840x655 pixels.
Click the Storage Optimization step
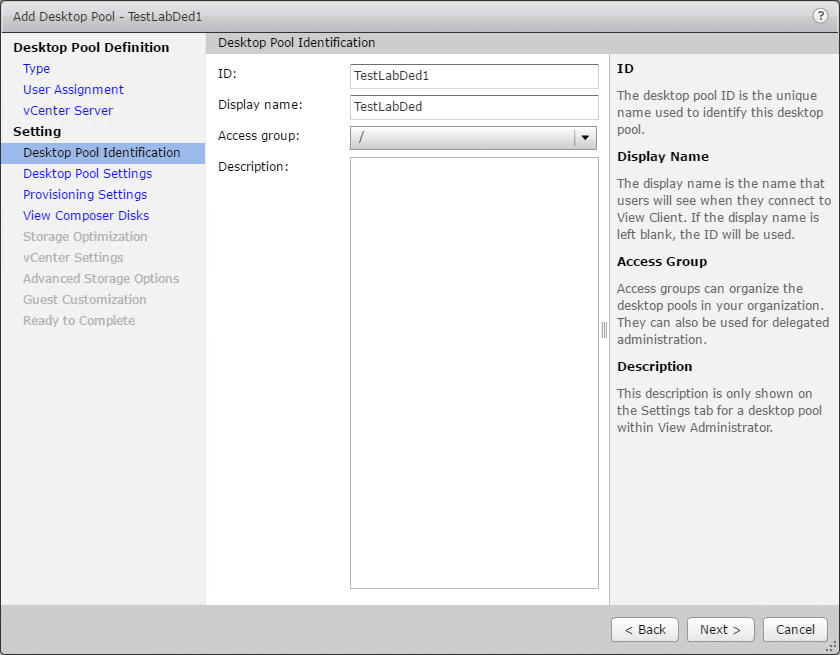(x=85, y=237)
